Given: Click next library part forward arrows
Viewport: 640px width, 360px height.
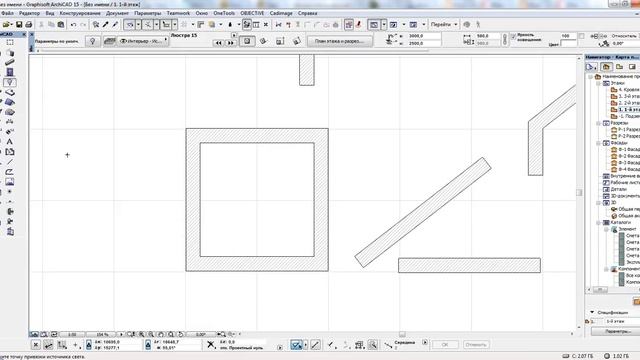Looking at the screenshot, I should [231, 42].
